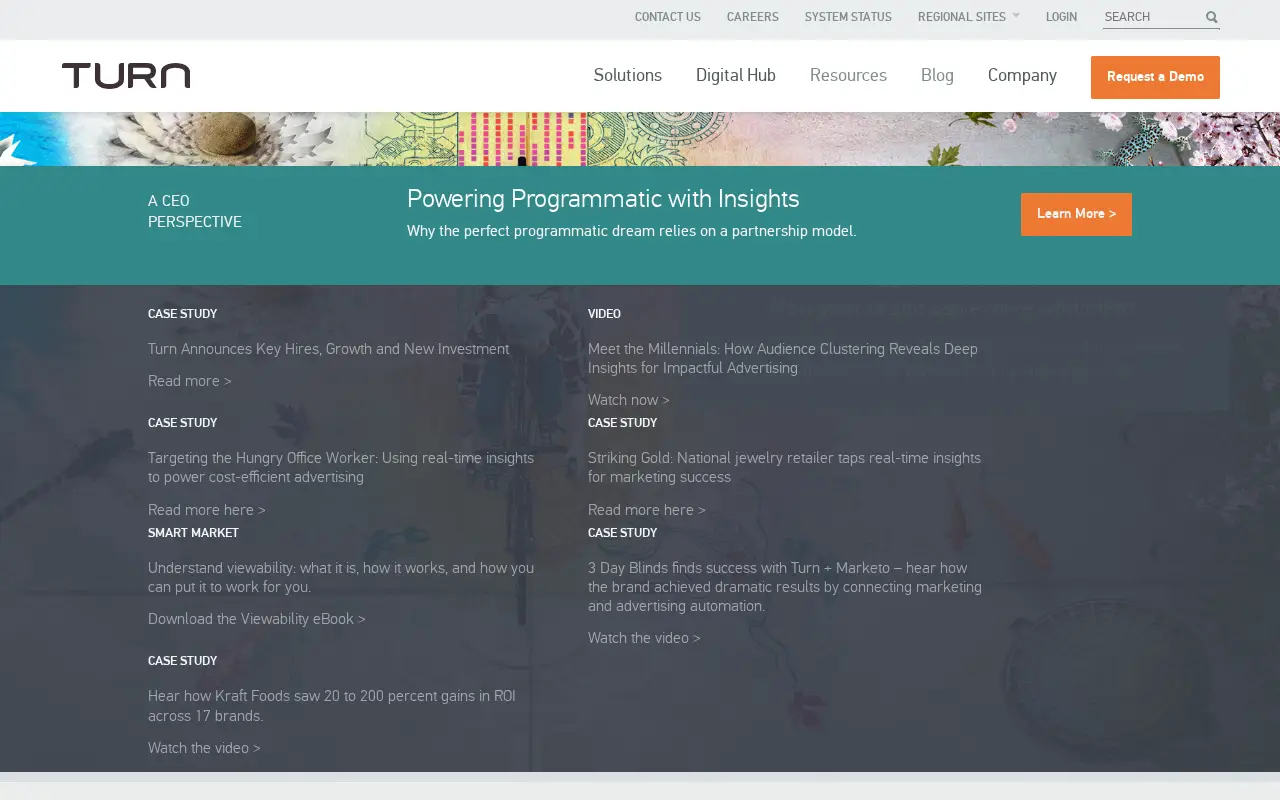Open Powering Programmatic with Insights headline
1280x800 pixels.
[603, 199]
